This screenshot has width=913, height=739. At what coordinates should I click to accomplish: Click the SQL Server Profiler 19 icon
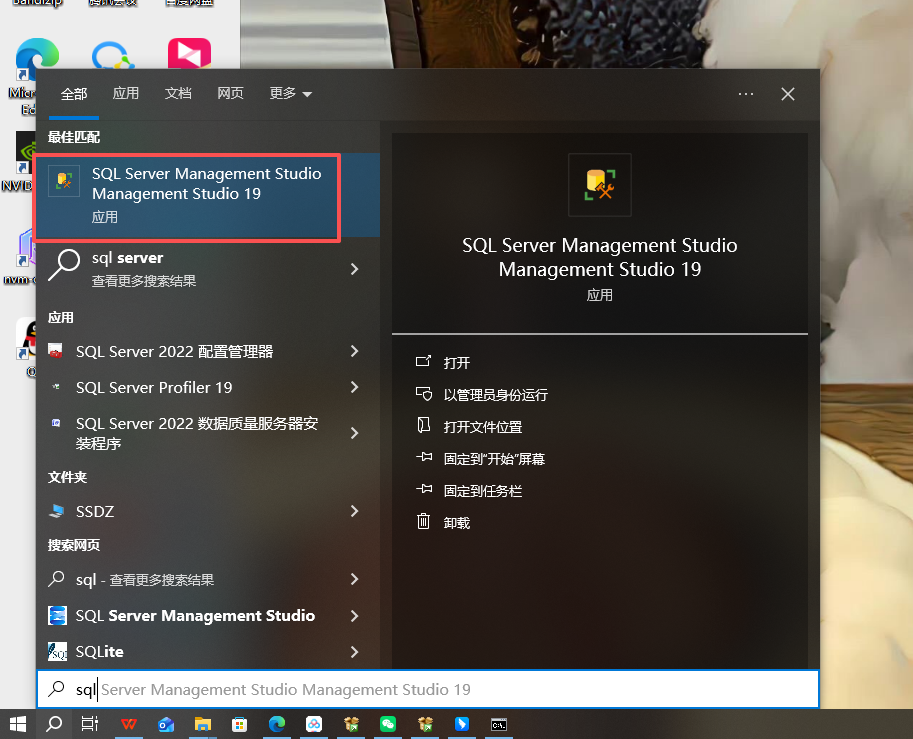pyautogui.click(x=56, y=387)
